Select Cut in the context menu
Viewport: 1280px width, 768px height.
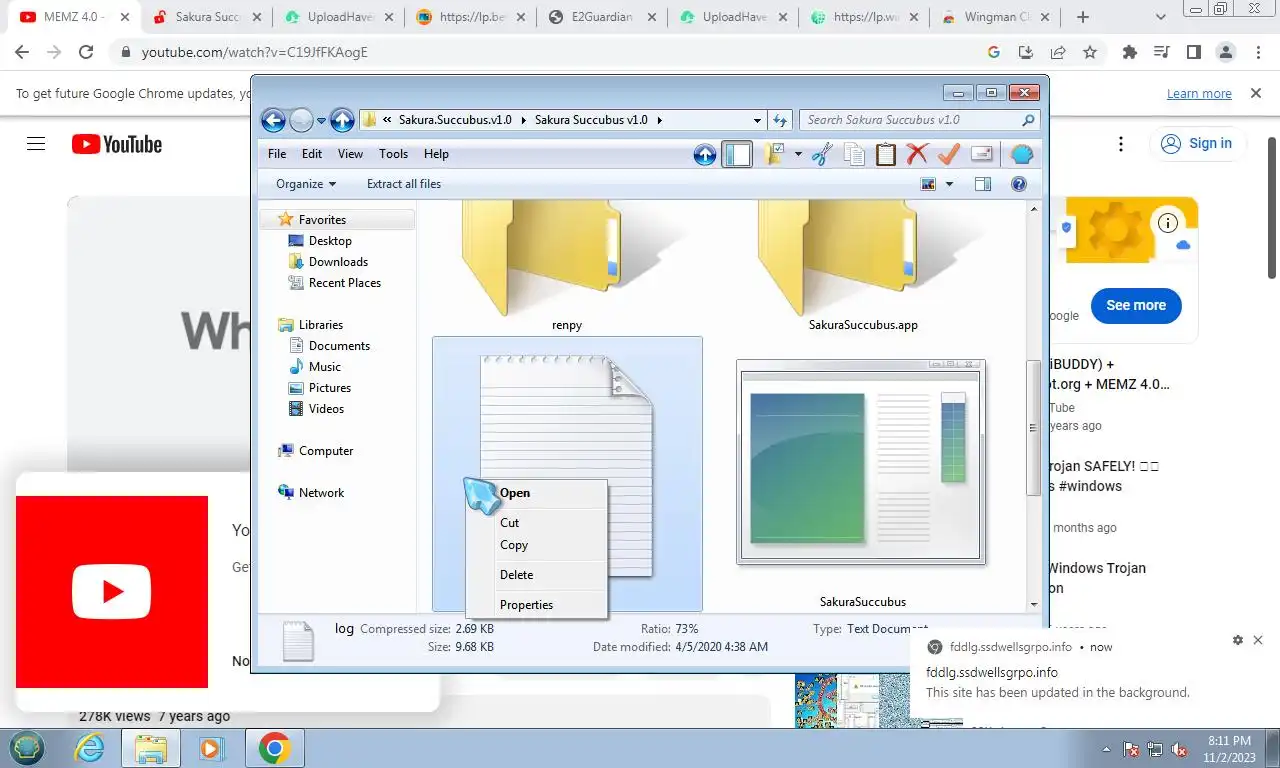tap(537, 523)
